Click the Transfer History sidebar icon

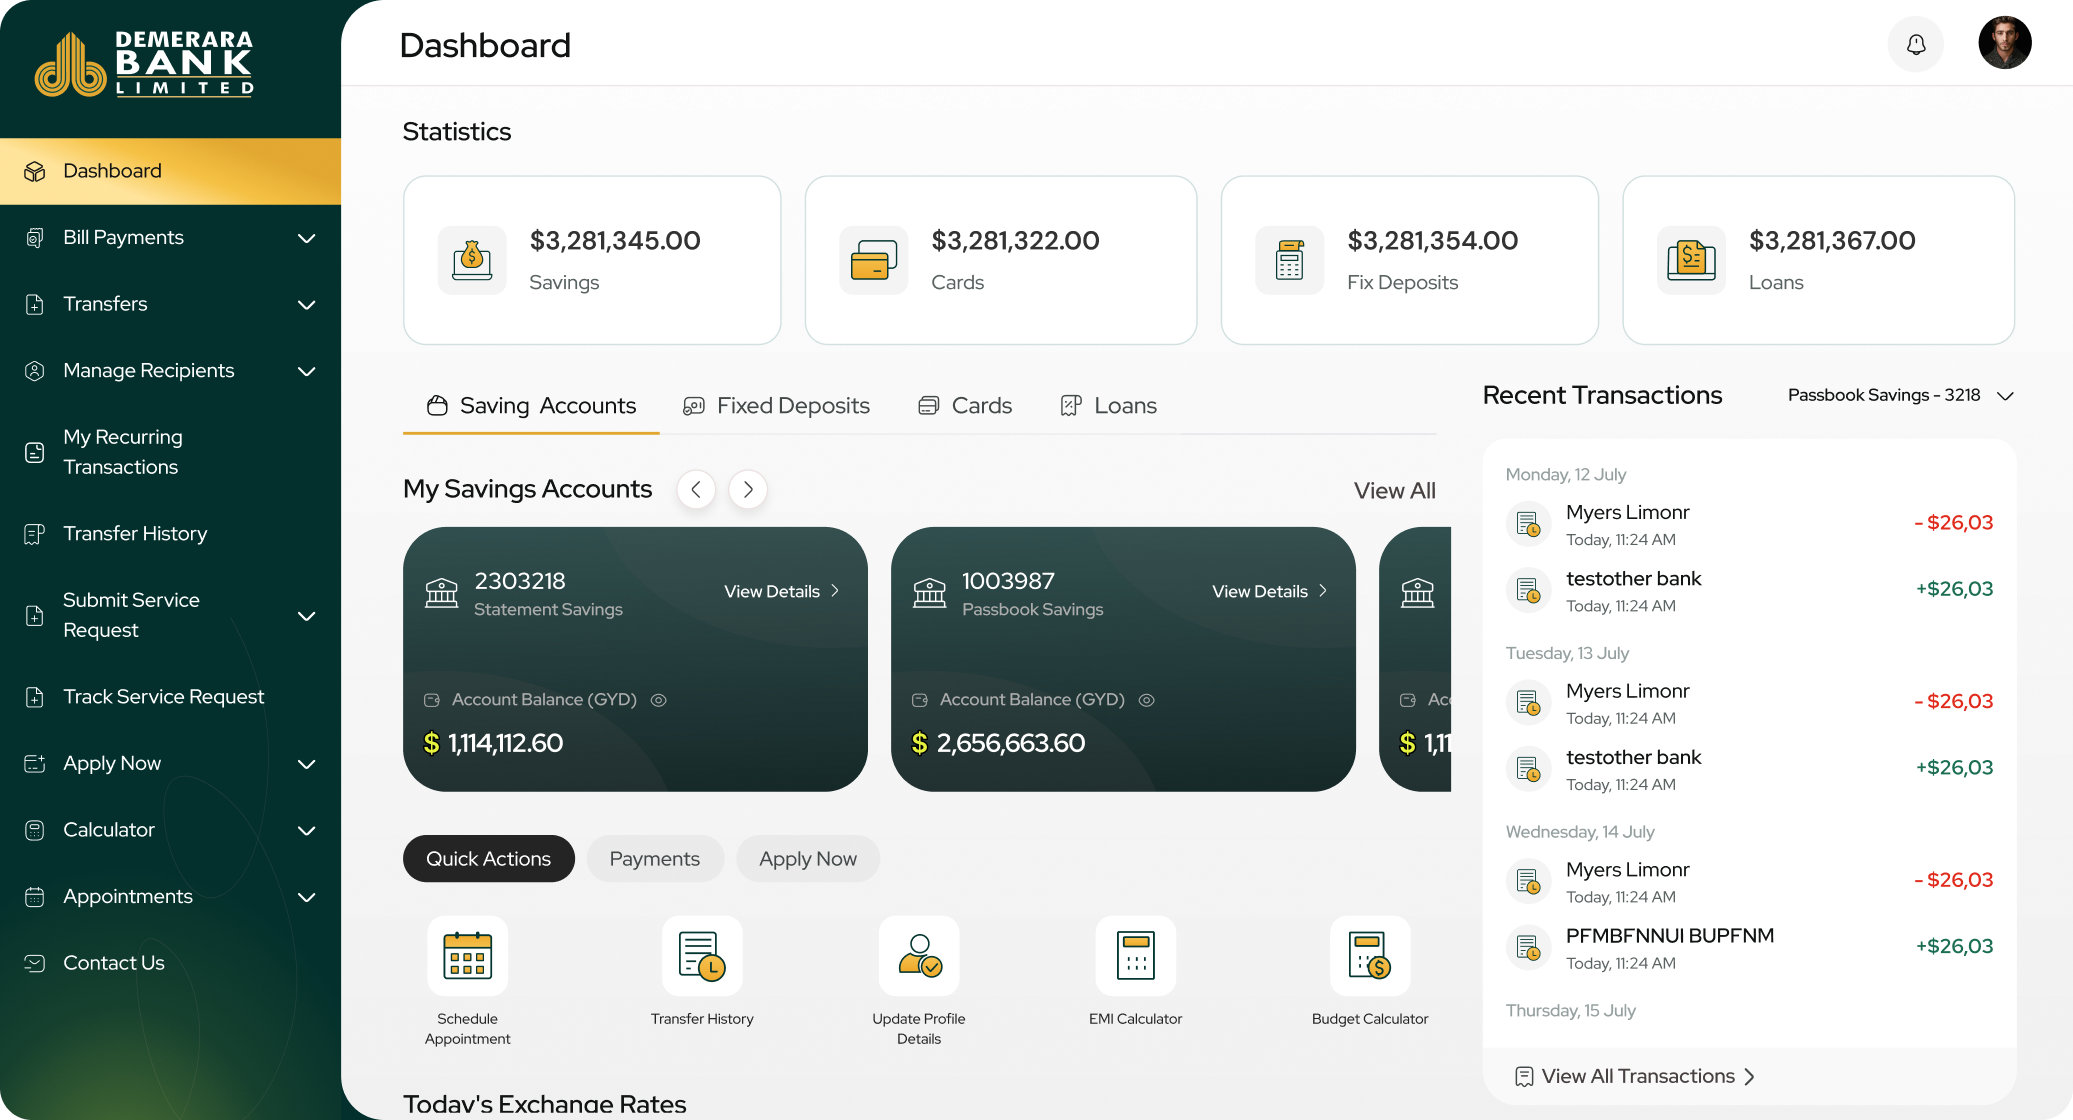pos(35,534)
